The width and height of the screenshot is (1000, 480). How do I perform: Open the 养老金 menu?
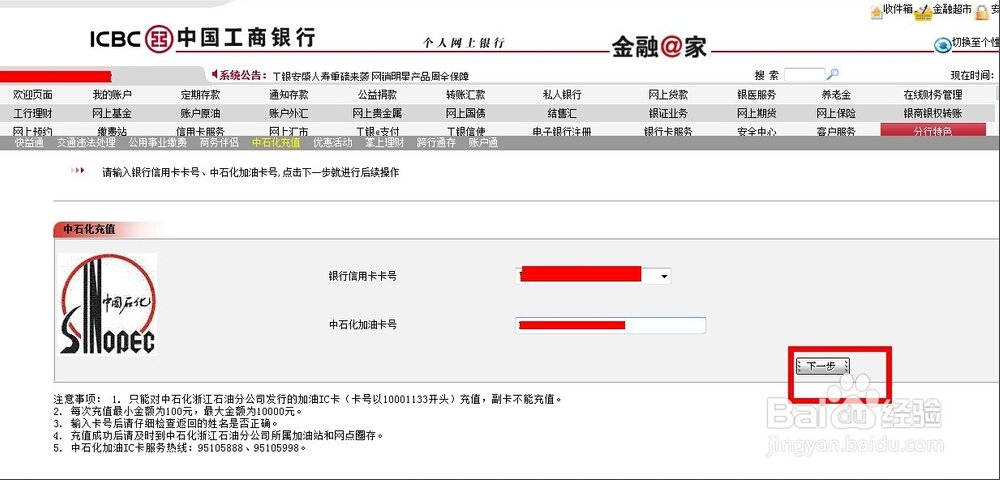pos(836,95)
